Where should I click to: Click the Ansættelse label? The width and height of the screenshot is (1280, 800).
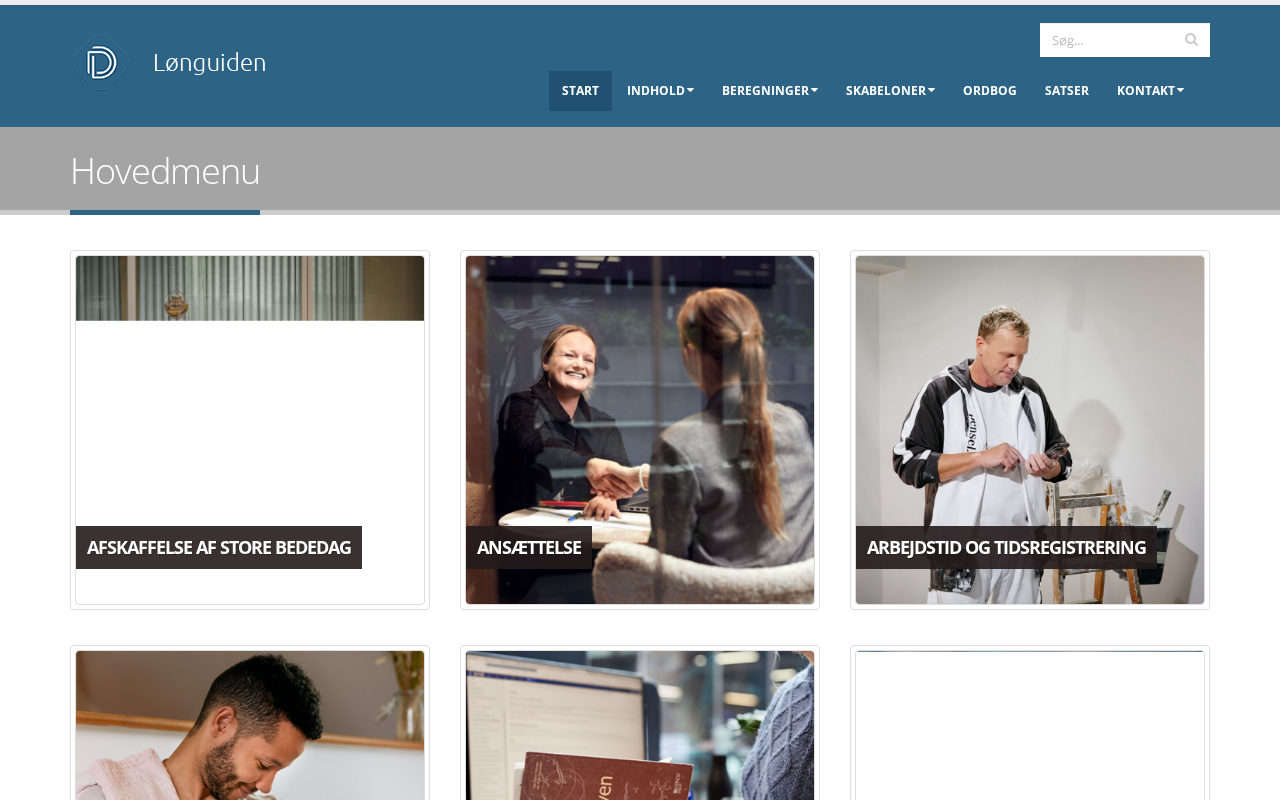(529, 547)
